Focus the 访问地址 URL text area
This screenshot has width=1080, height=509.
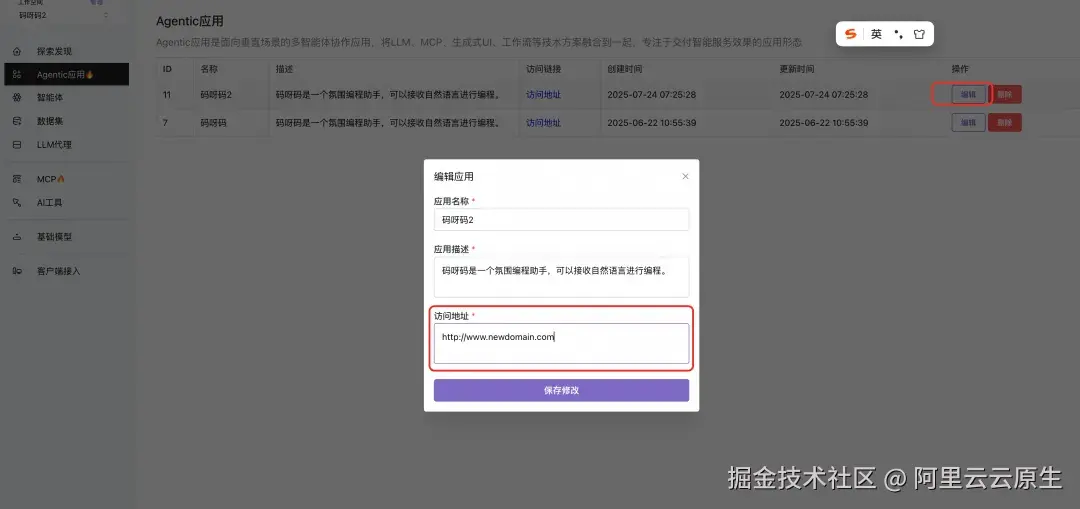point(561,344)
